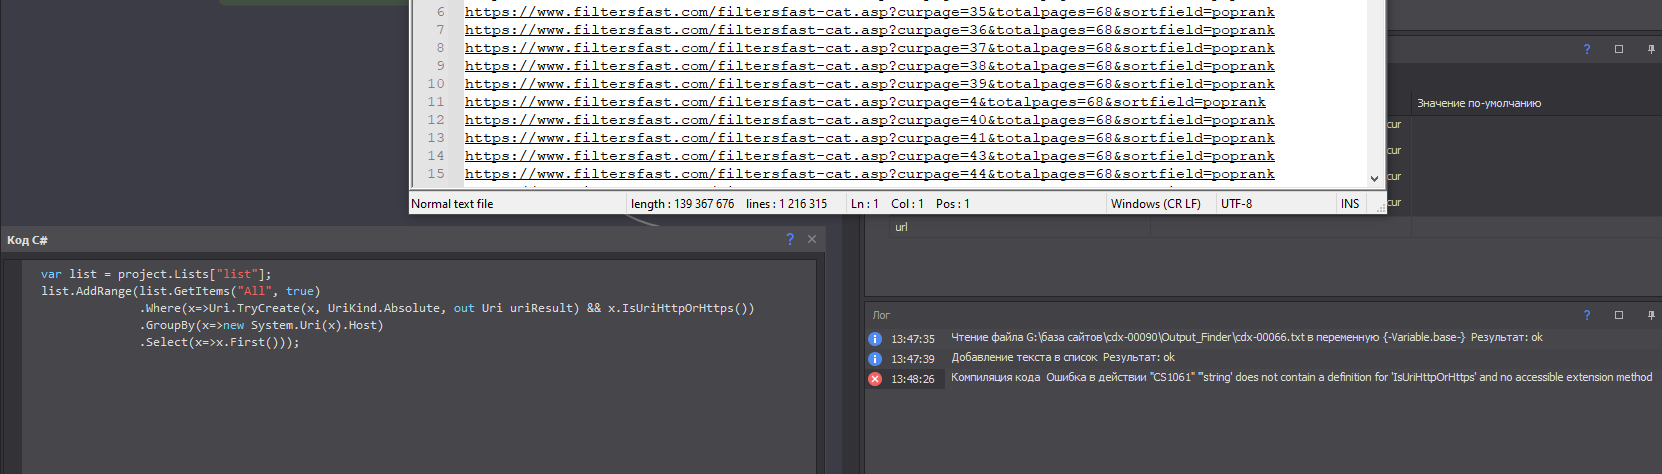Image resolution: width=1662 pixels, height=474 pixels.
Task: Open the curpage=39 URL in Notepad++
Action: pos(869,84)
